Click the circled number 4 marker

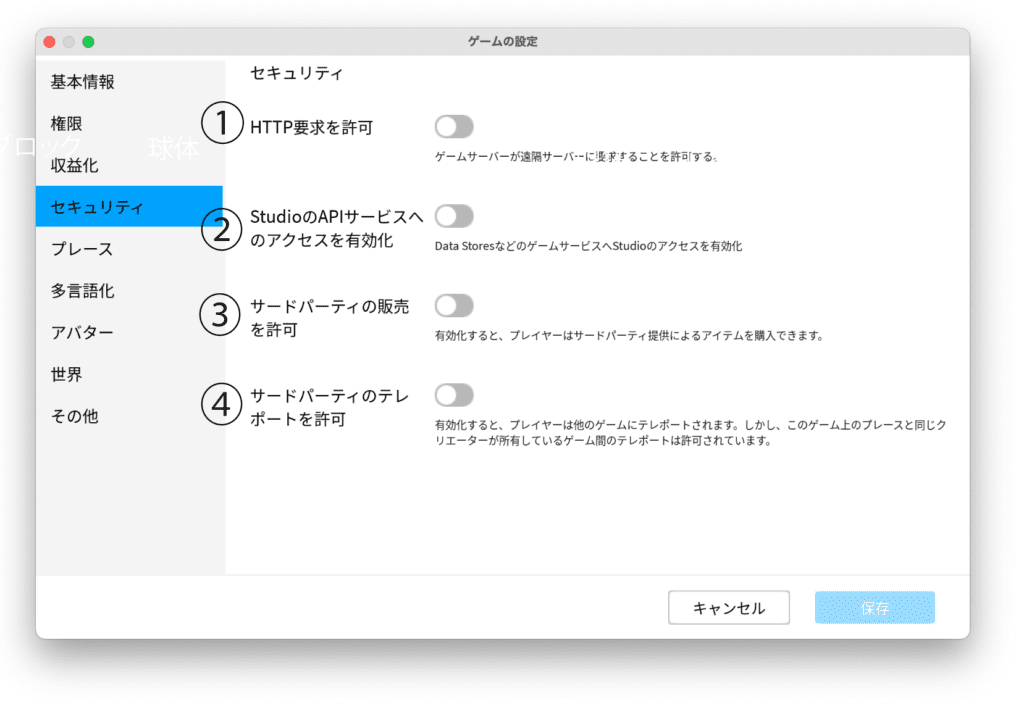pos(222,406)
